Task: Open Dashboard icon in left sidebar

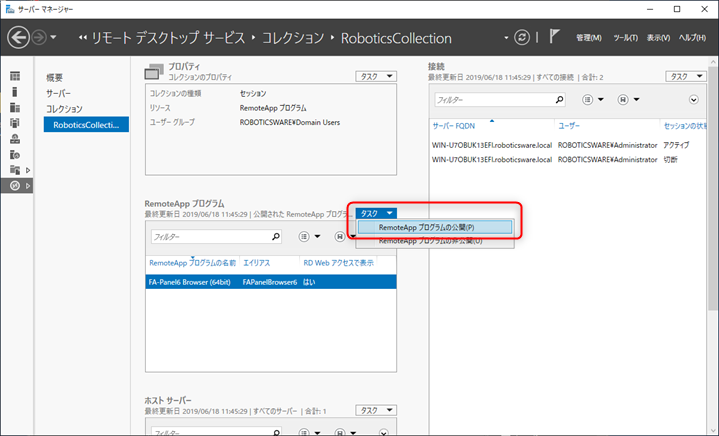Action: tap(15, 76)
